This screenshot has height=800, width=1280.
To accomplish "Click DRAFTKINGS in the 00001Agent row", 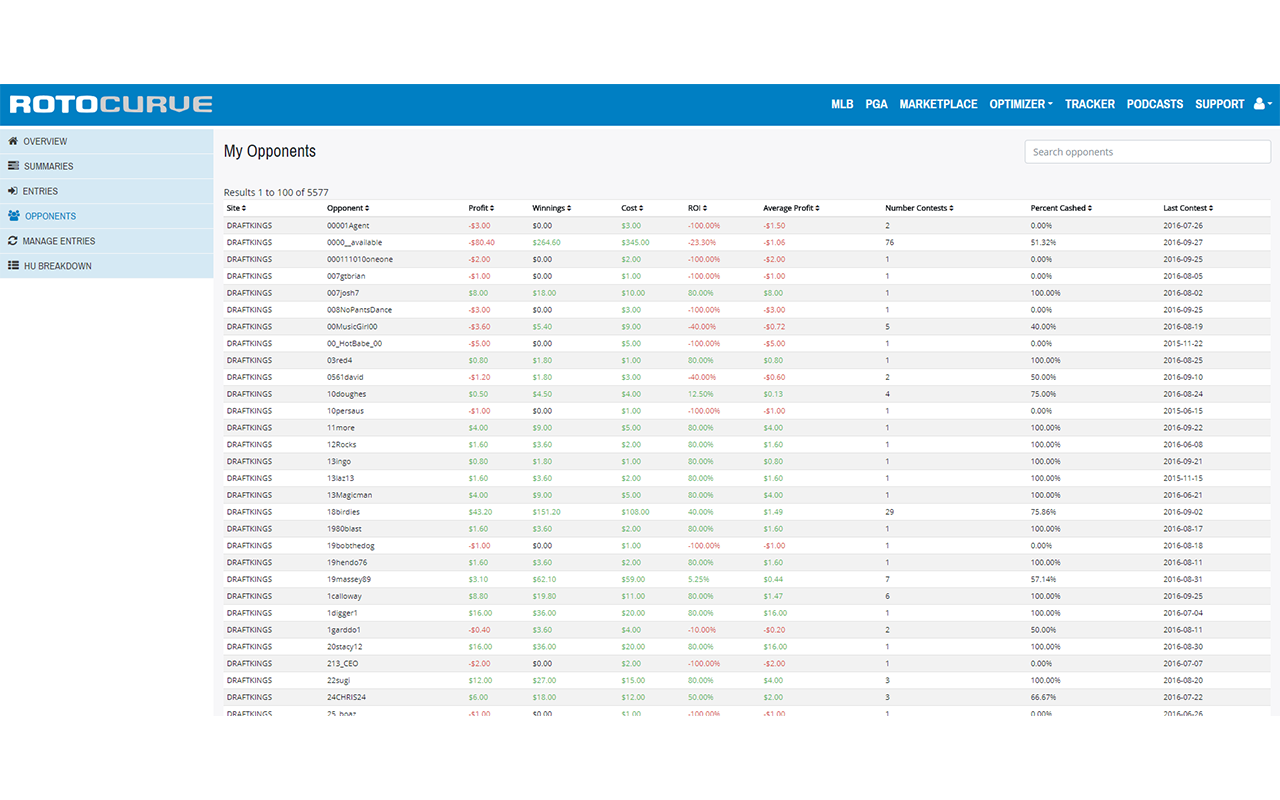I will pyautogui.click(x=249, y=226).
